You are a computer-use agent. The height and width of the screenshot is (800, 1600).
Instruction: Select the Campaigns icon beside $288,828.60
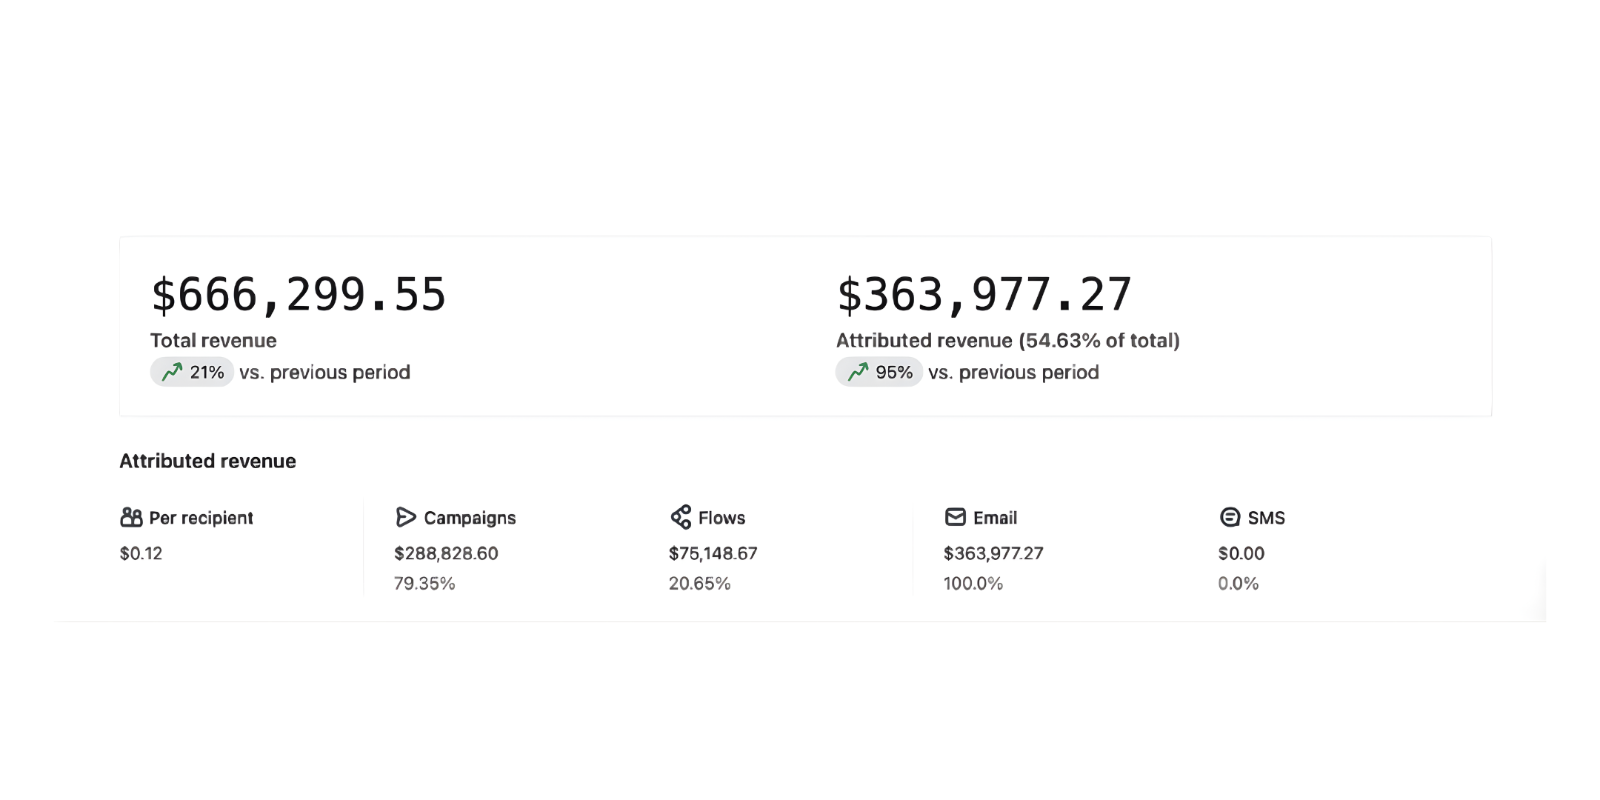coord(405,517)
